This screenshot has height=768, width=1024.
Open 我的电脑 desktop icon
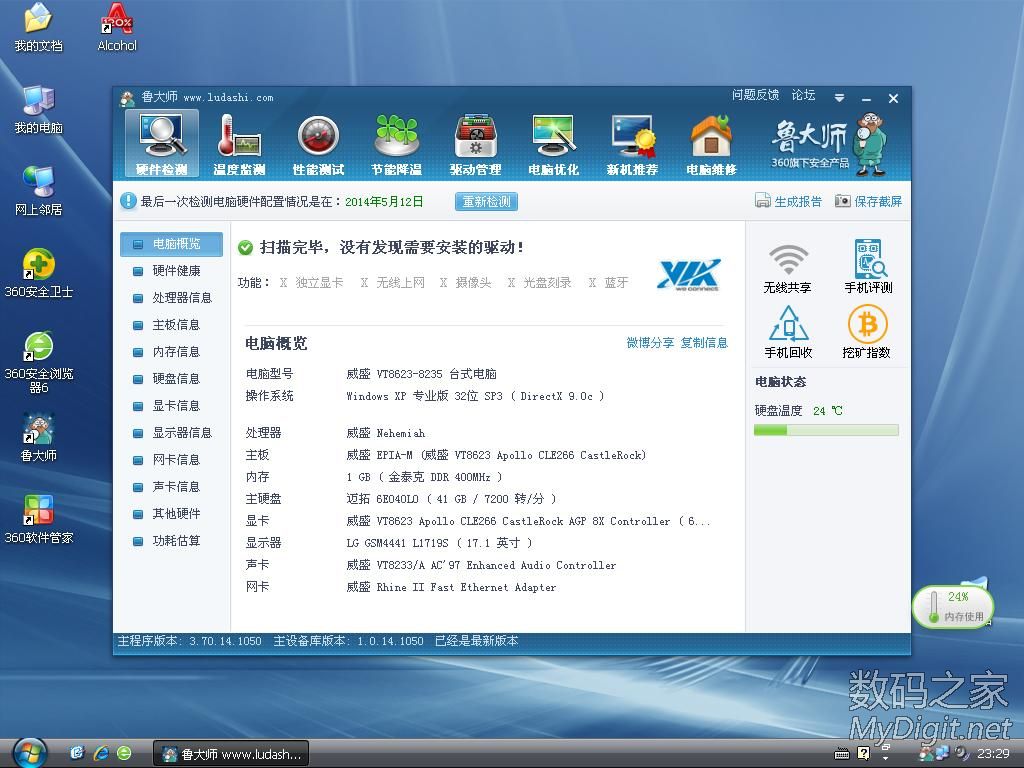(39, 110)
